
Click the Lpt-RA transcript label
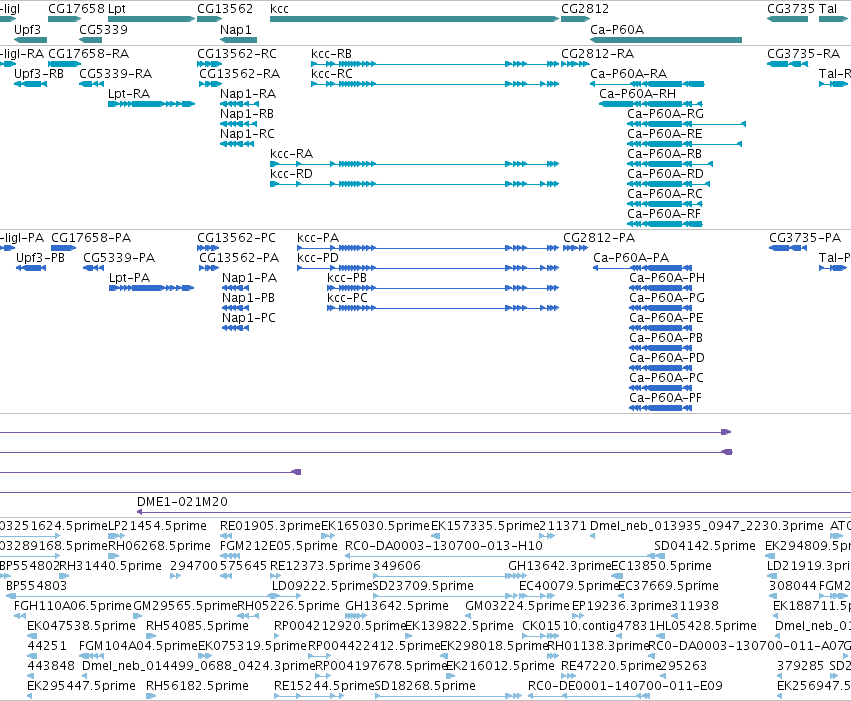tap(129, 94)
